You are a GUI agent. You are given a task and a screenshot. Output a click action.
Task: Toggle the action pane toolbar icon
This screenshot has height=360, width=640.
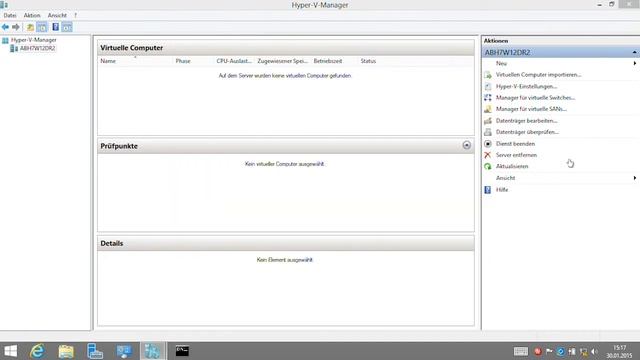coord(67,27)
